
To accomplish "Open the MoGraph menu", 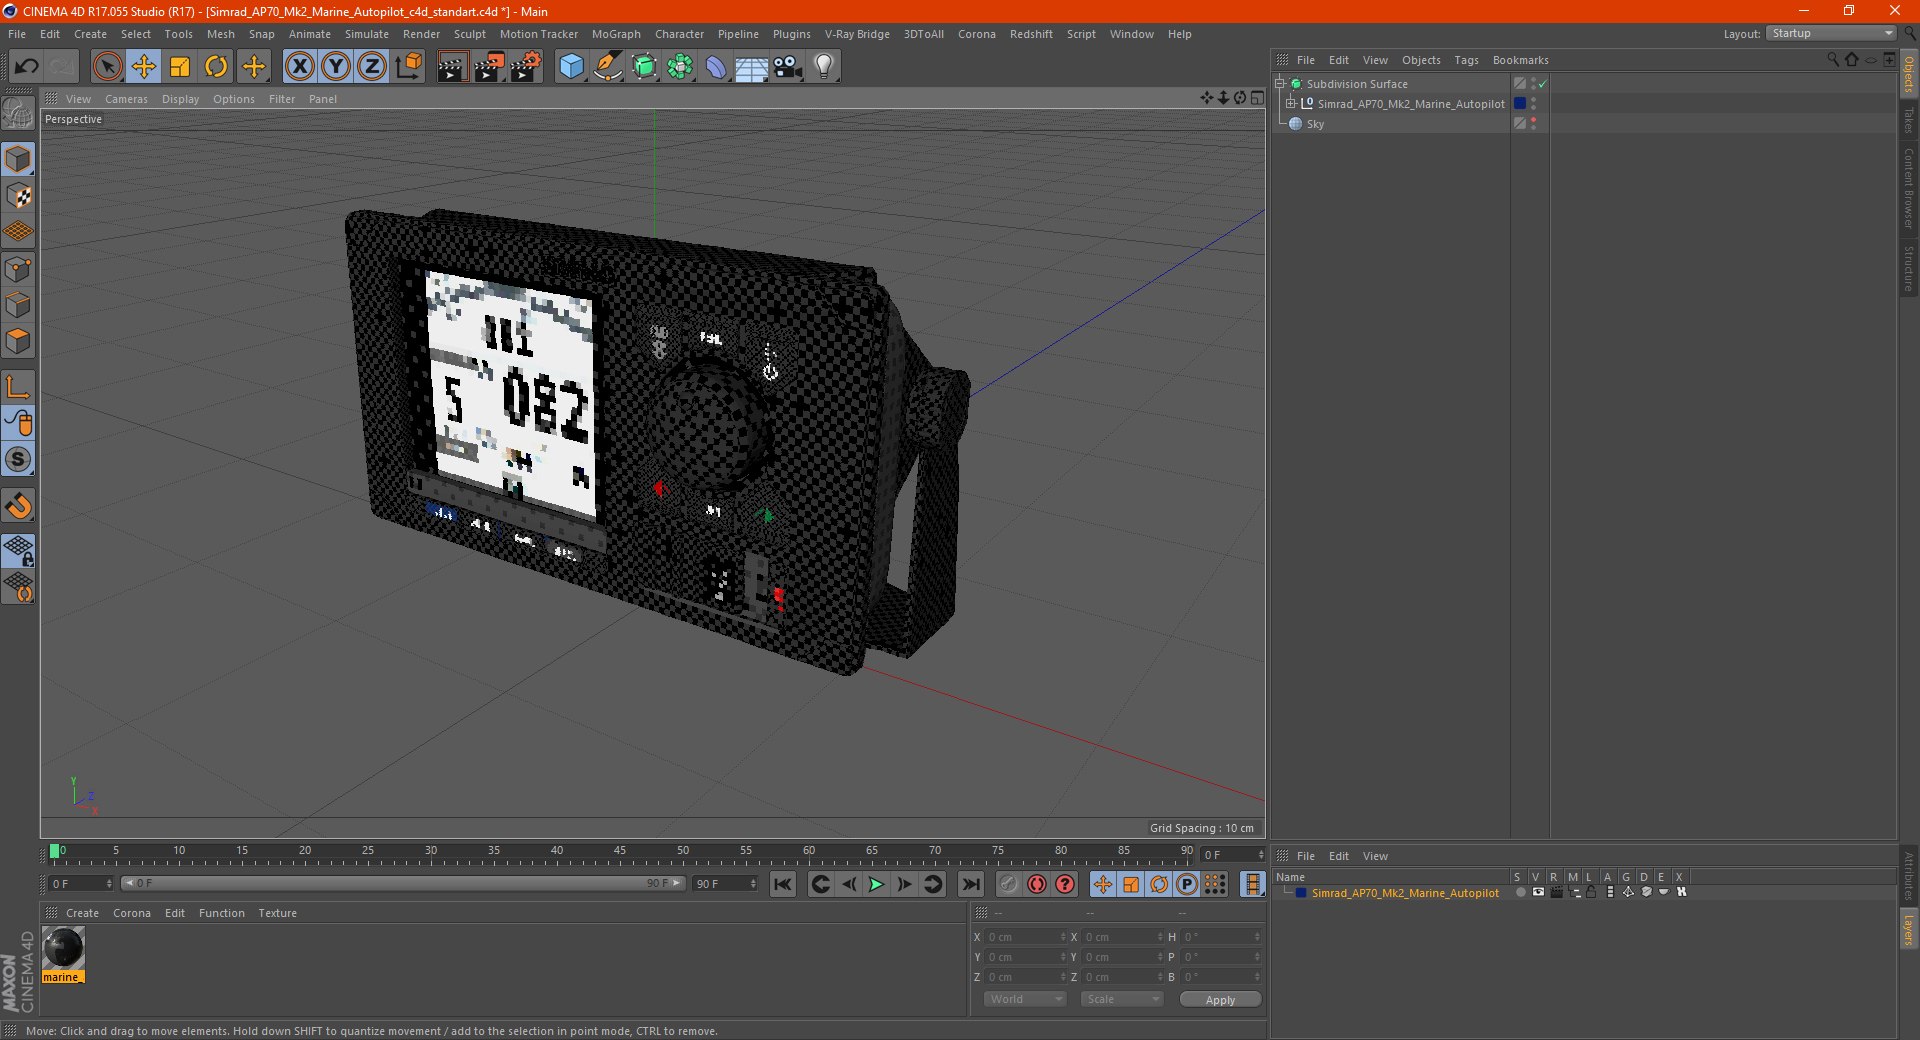I will tap(615, 34).
